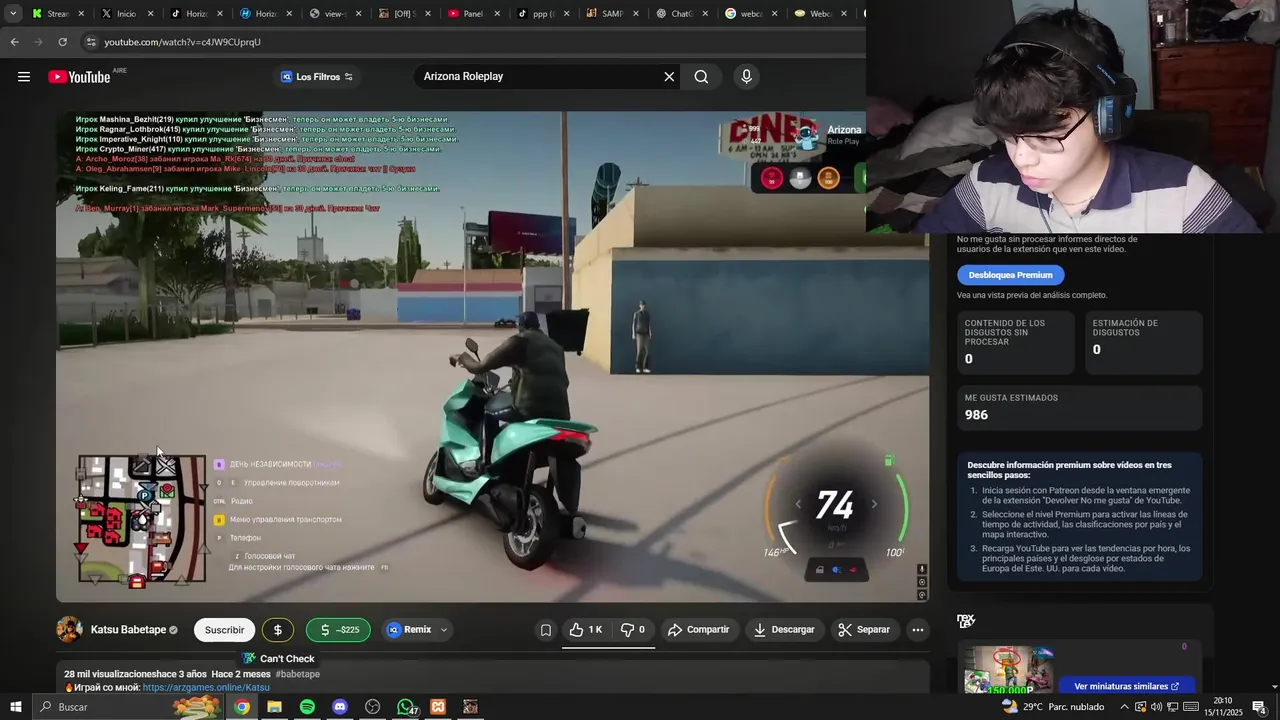This screenshot has height=720, width=1280.
Task: Dislike the video with thumbs-down
Action: [633, 630]
